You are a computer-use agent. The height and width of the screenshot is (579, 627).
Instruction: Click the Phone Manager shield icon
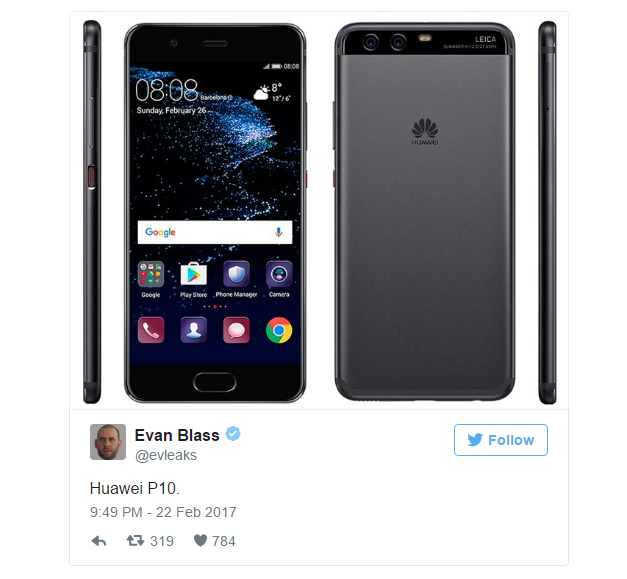click(x=236, y=274)
